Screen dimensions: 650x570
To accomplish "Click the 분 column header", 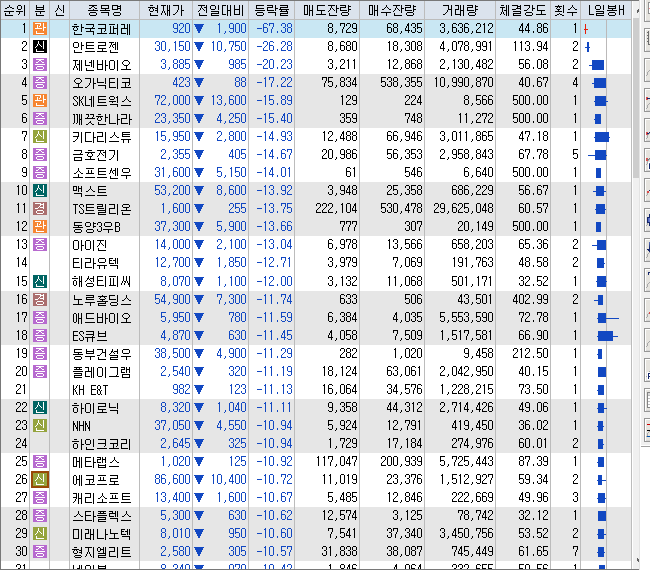I will (40, 10).
